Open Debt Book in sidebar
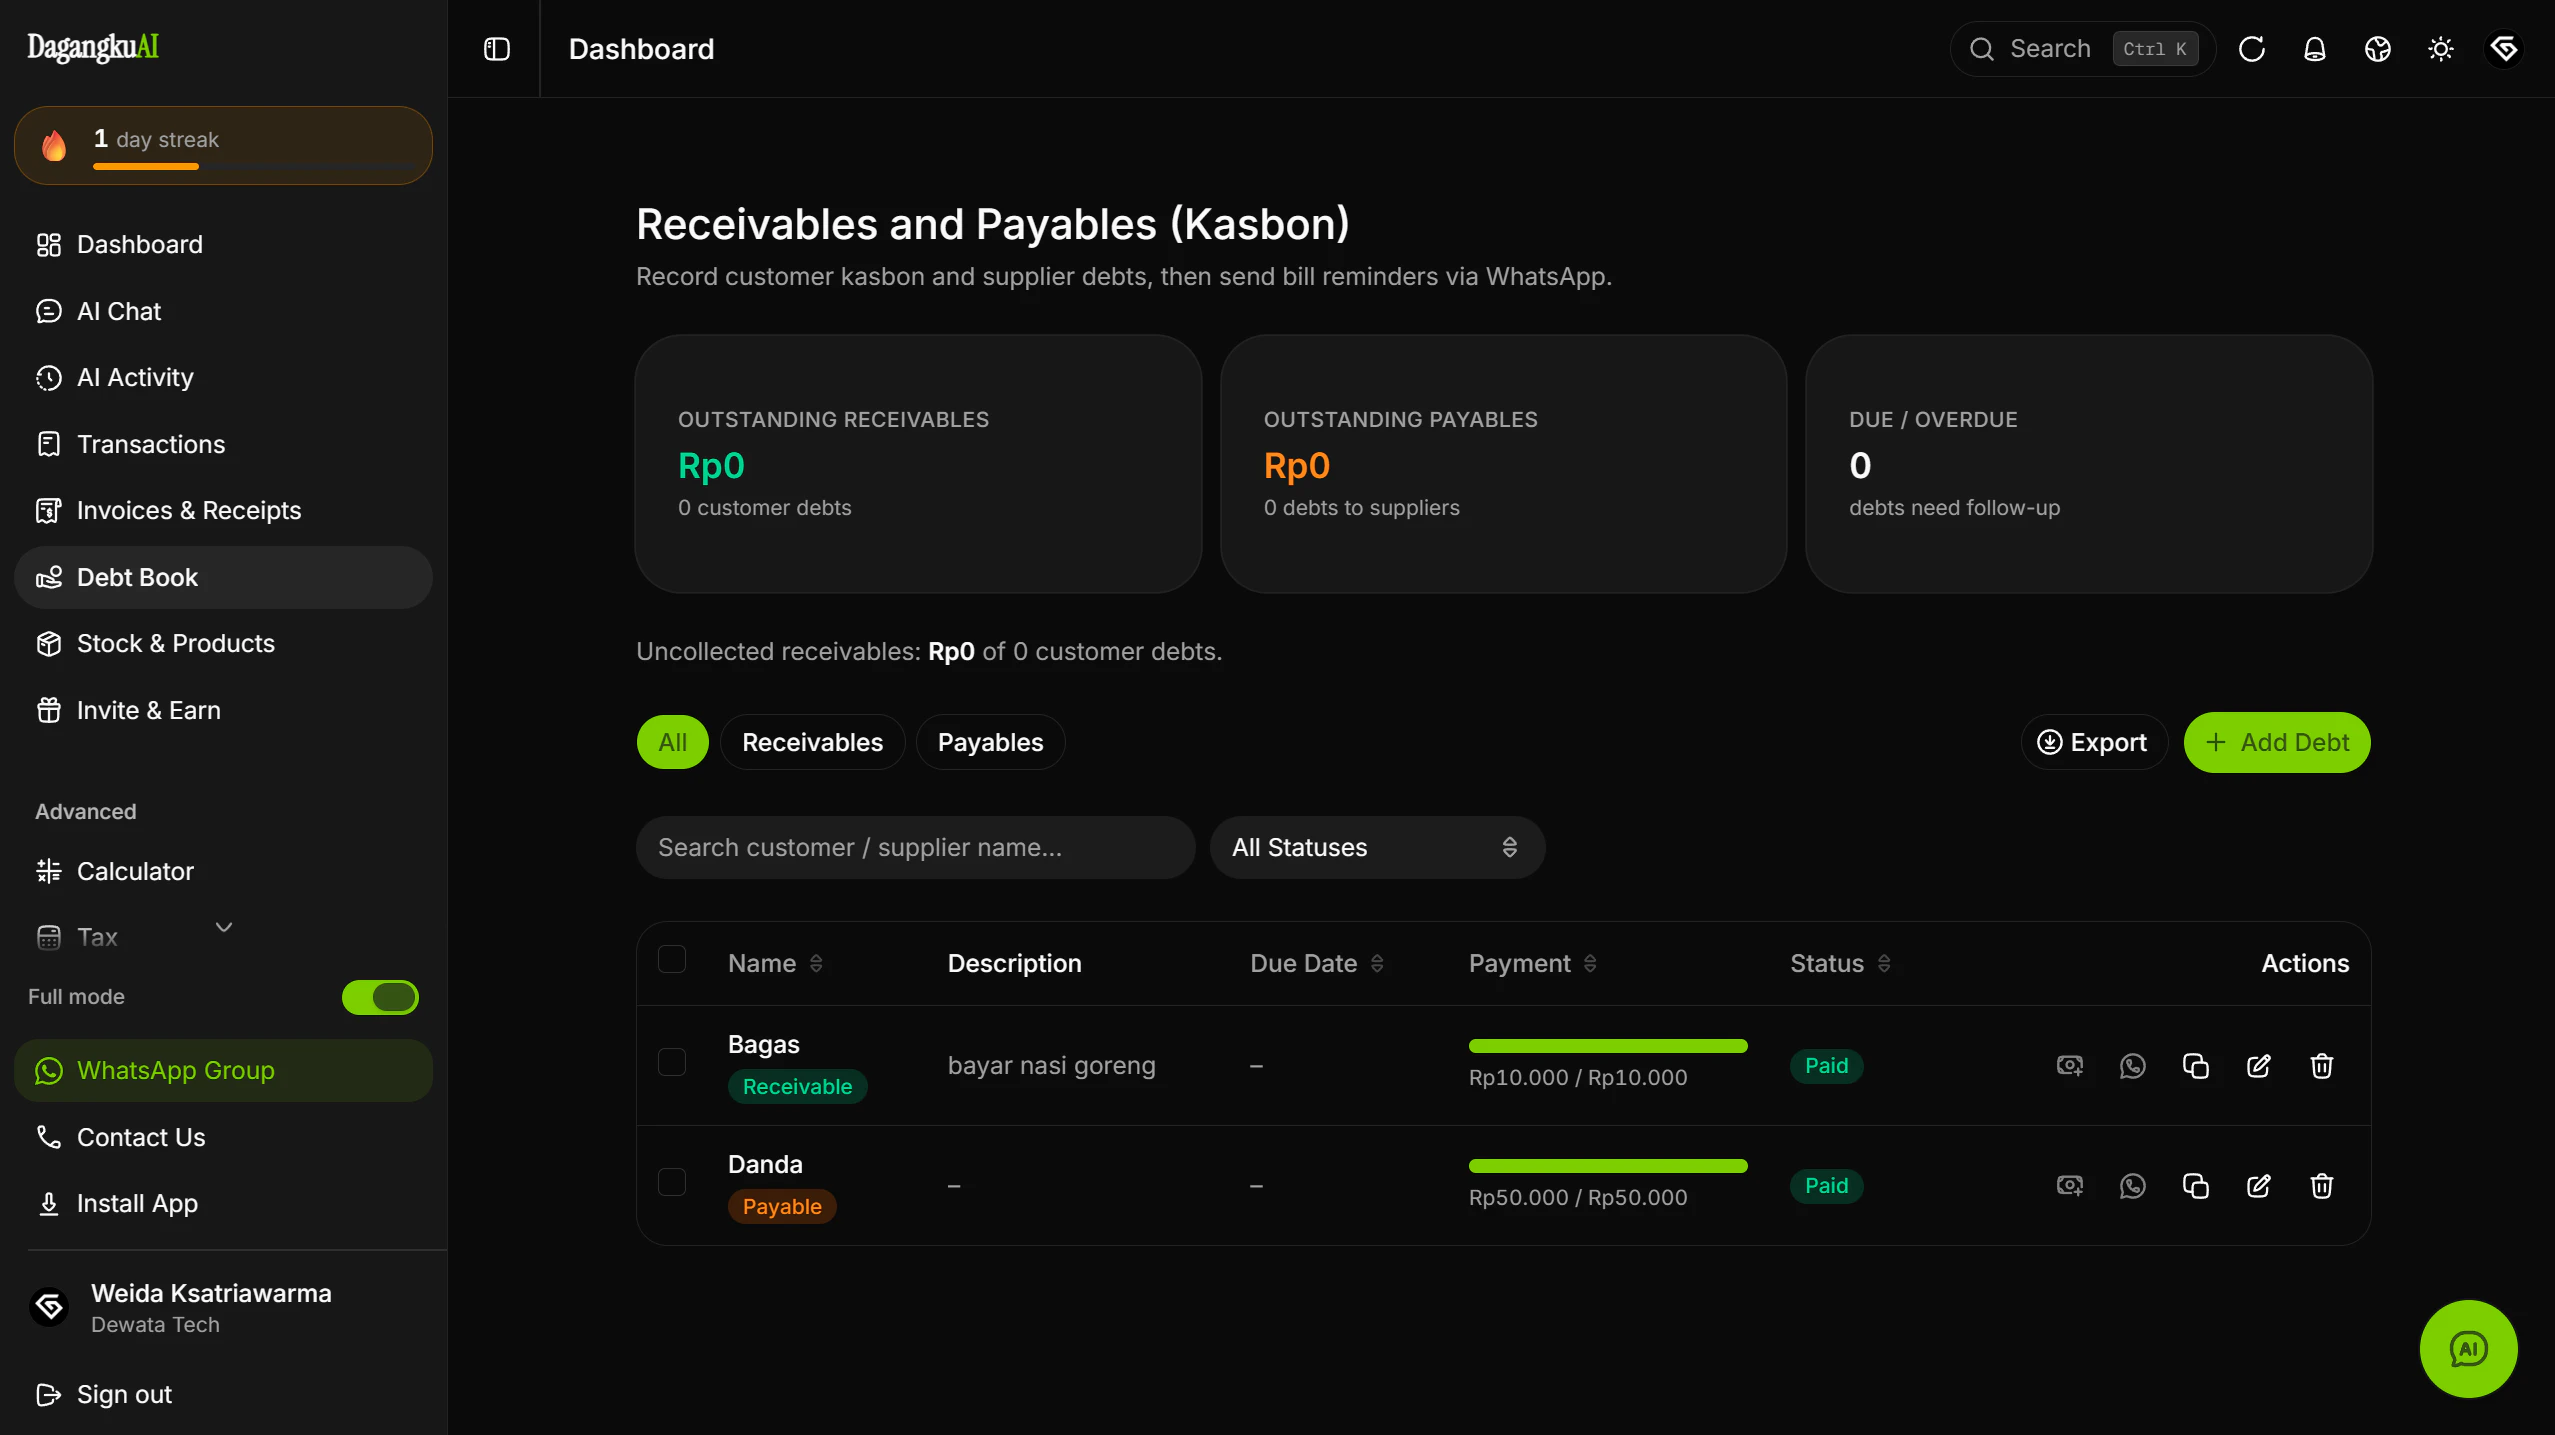Screen dimensions: 2555x1435 (223, 577)
